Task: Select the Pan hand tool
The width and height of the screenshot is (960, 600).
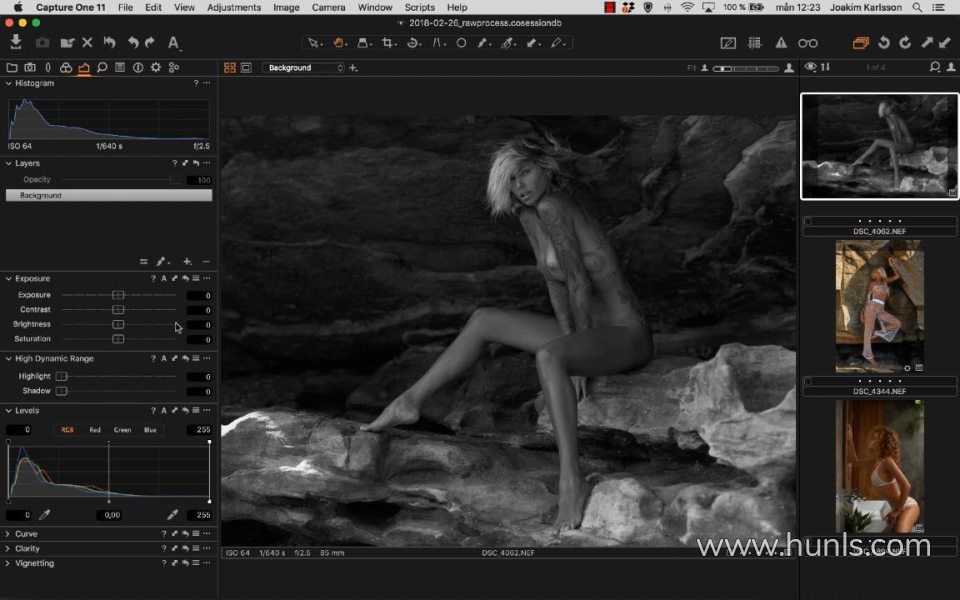Action: pyautogui.click(x=340, y=43)
